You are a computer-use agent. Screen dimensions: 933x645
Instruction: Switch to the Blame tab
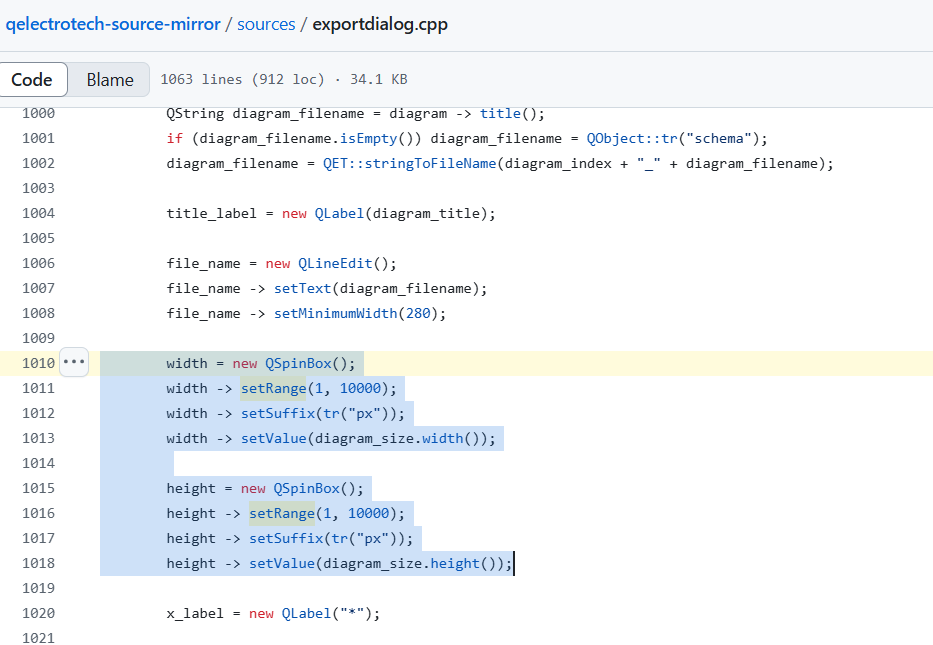click(x=110, y=80)
